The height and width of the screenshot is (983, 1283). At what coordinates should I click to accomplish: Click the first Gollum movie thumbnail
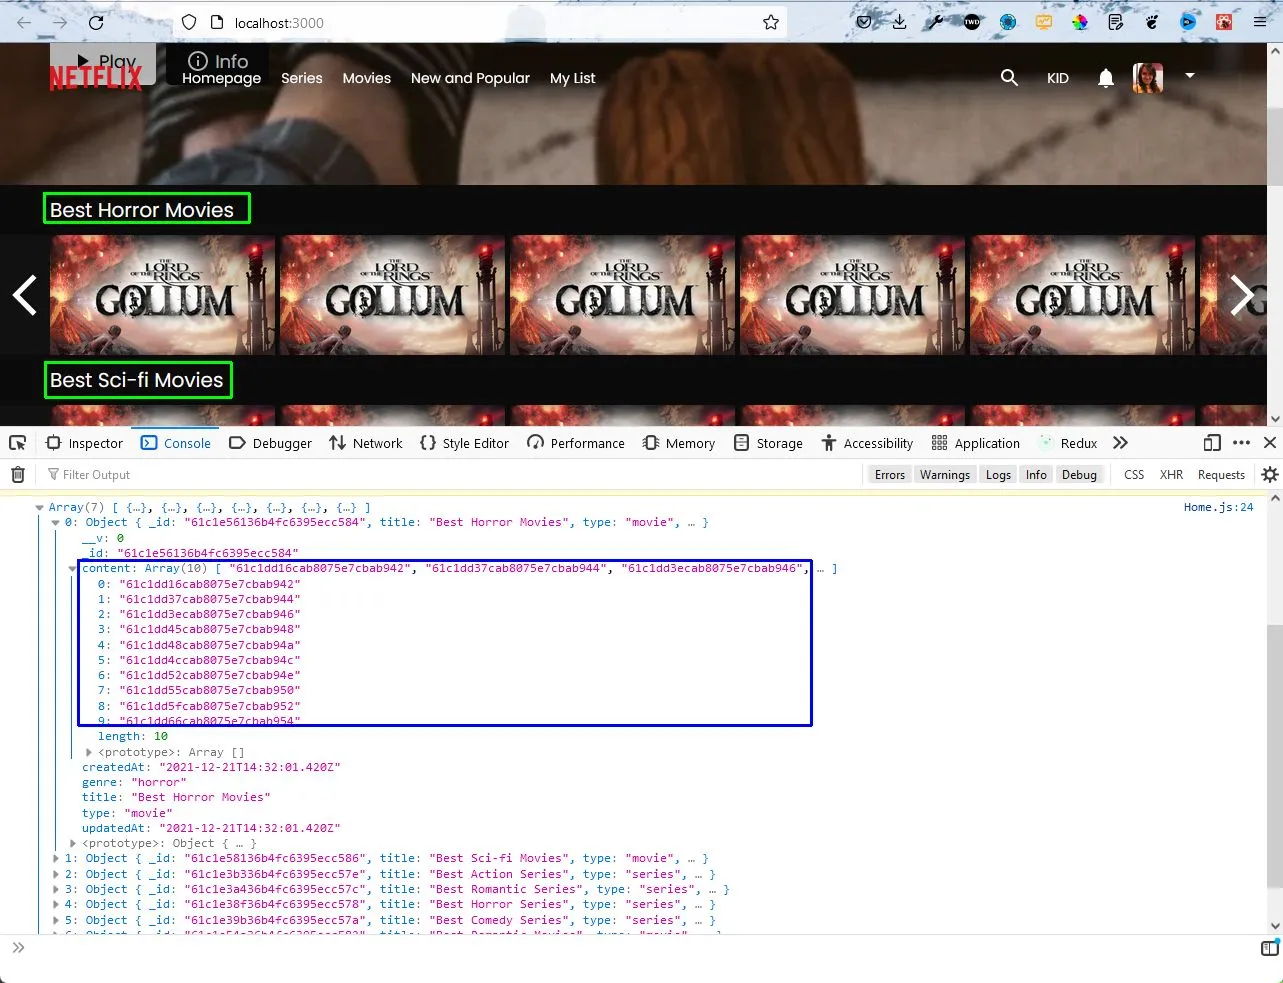(162, 295)
